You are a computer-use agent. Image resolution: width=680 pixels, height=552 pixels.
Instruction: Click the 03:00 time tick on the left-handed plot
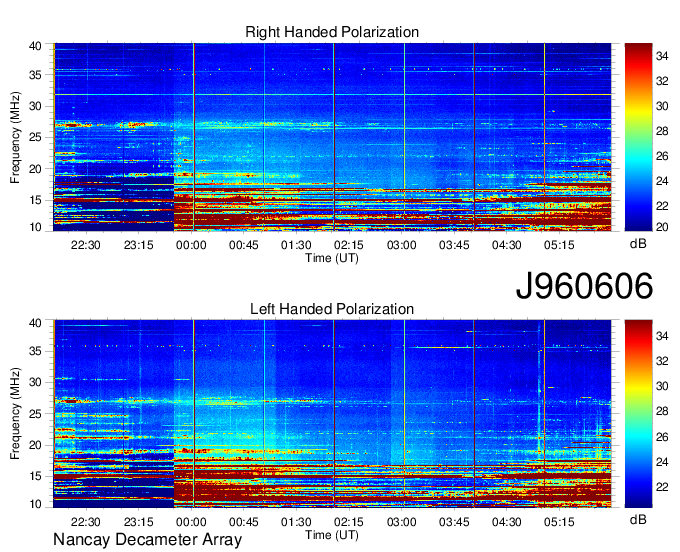tap(402, 522)
